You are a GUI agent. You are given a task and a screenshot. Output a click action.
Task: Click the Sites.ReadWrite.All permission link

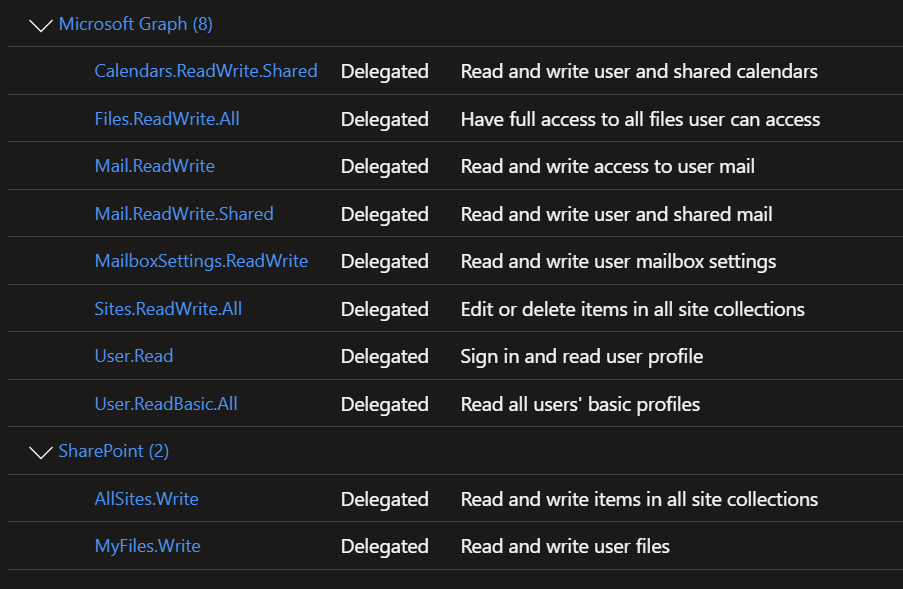tap(168, 309)
